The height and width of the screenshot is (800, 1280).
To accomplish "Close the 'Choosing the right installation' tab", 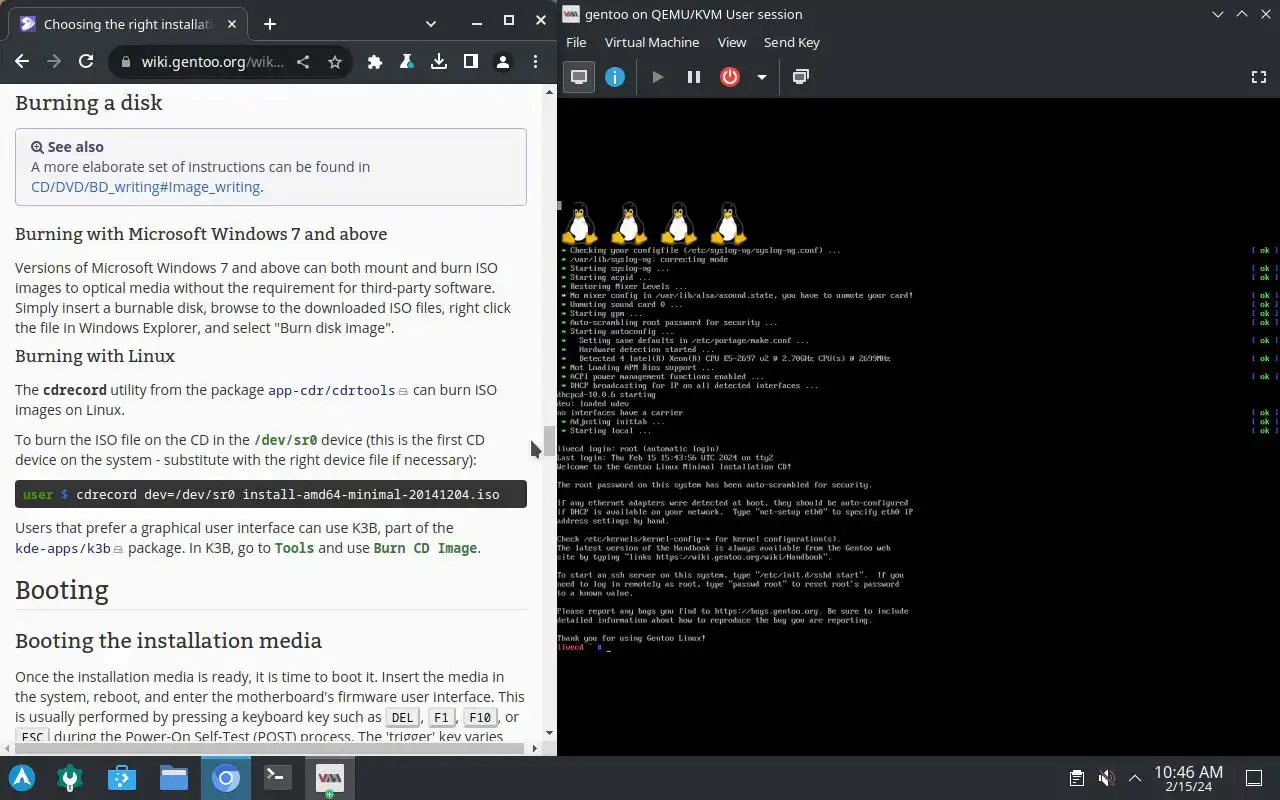I will (233, 23).
